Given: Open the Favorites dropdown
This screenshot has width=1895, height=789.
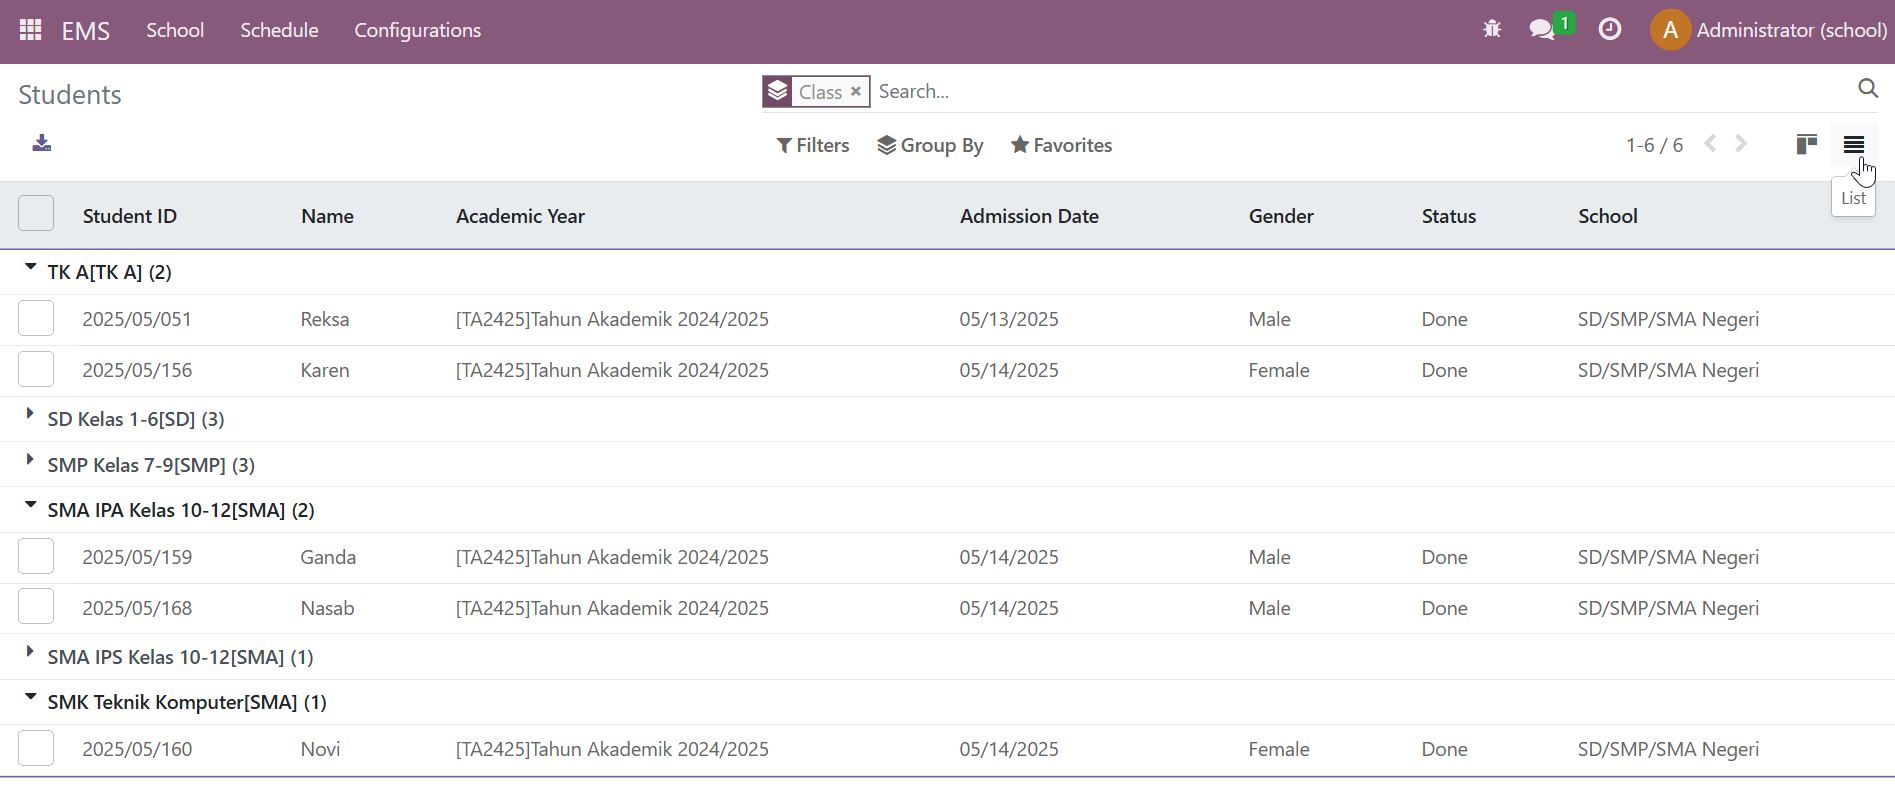Looking at the screenshot, I should 1061,145.
